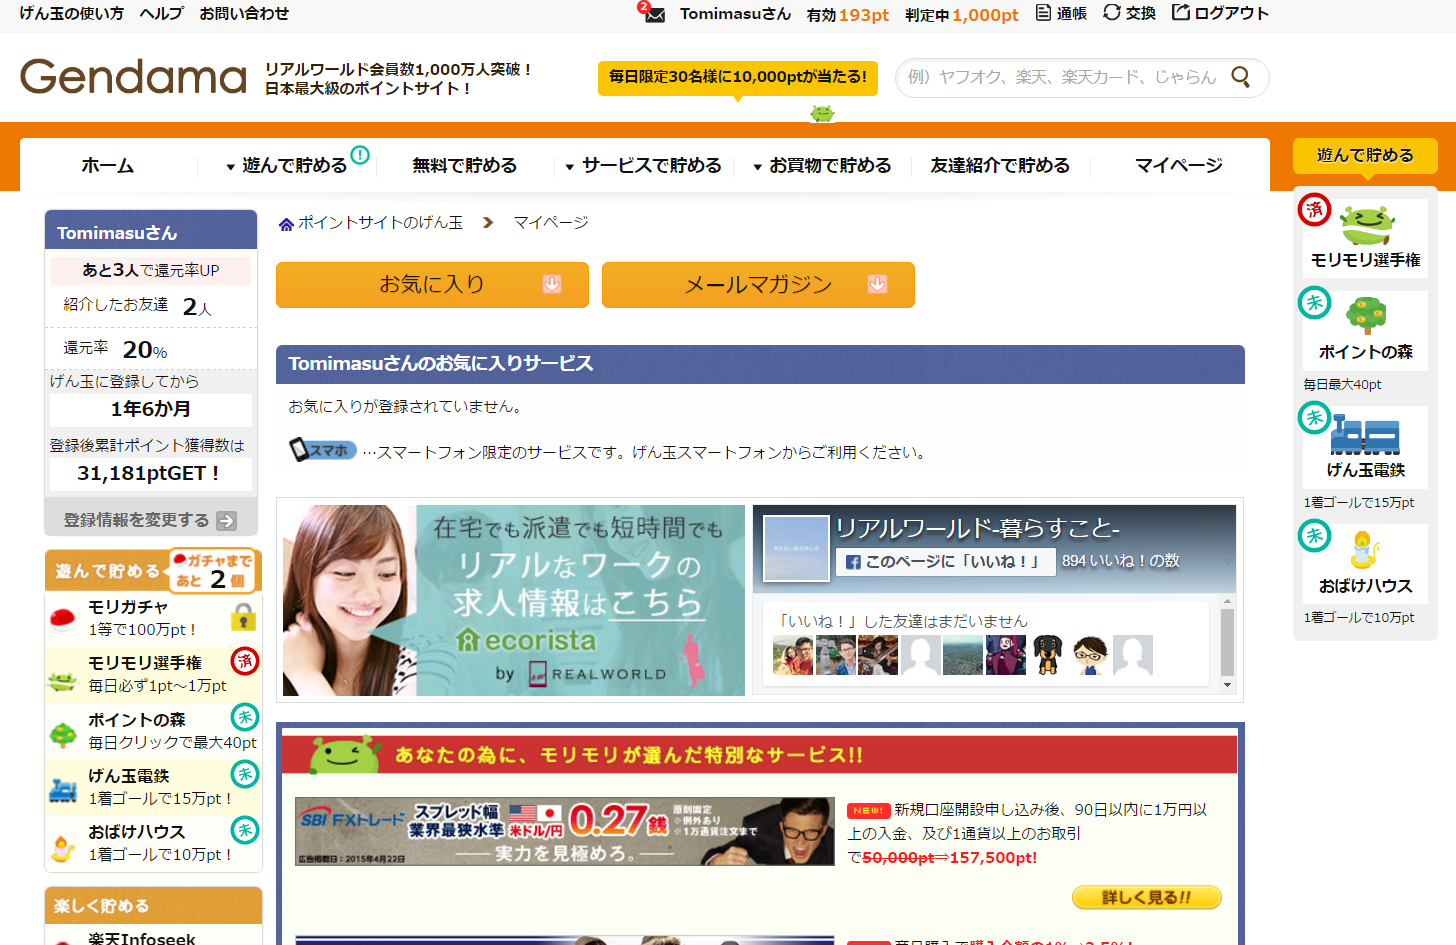Image resolution: width=1456 pixels, height=945 pixels.
Task: Click the モリモリ選手権 frog icon in right sidebar
Action: tap(1366, 225)
